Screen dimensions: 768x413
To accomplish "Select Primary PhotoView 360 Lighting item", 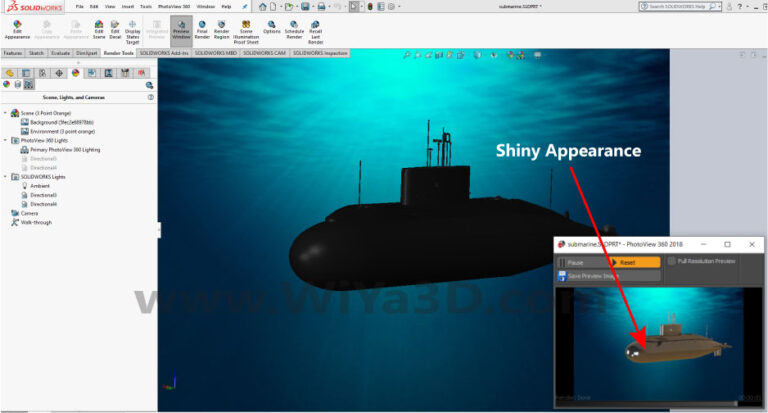I will pos(65,149).
